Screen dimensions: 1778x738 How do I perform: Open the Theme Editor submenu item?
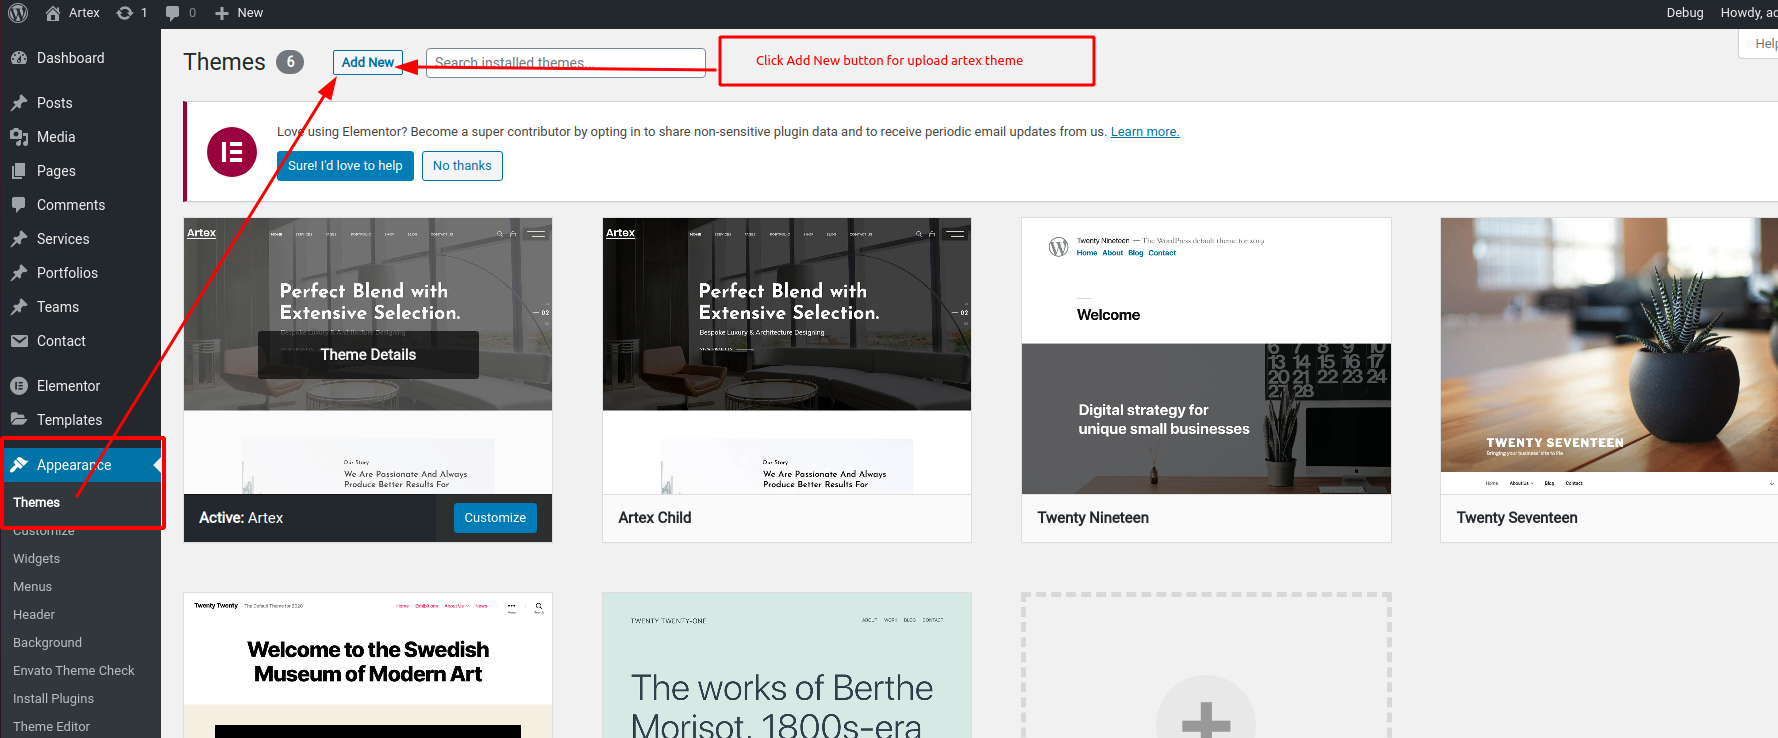pos(51,727)
